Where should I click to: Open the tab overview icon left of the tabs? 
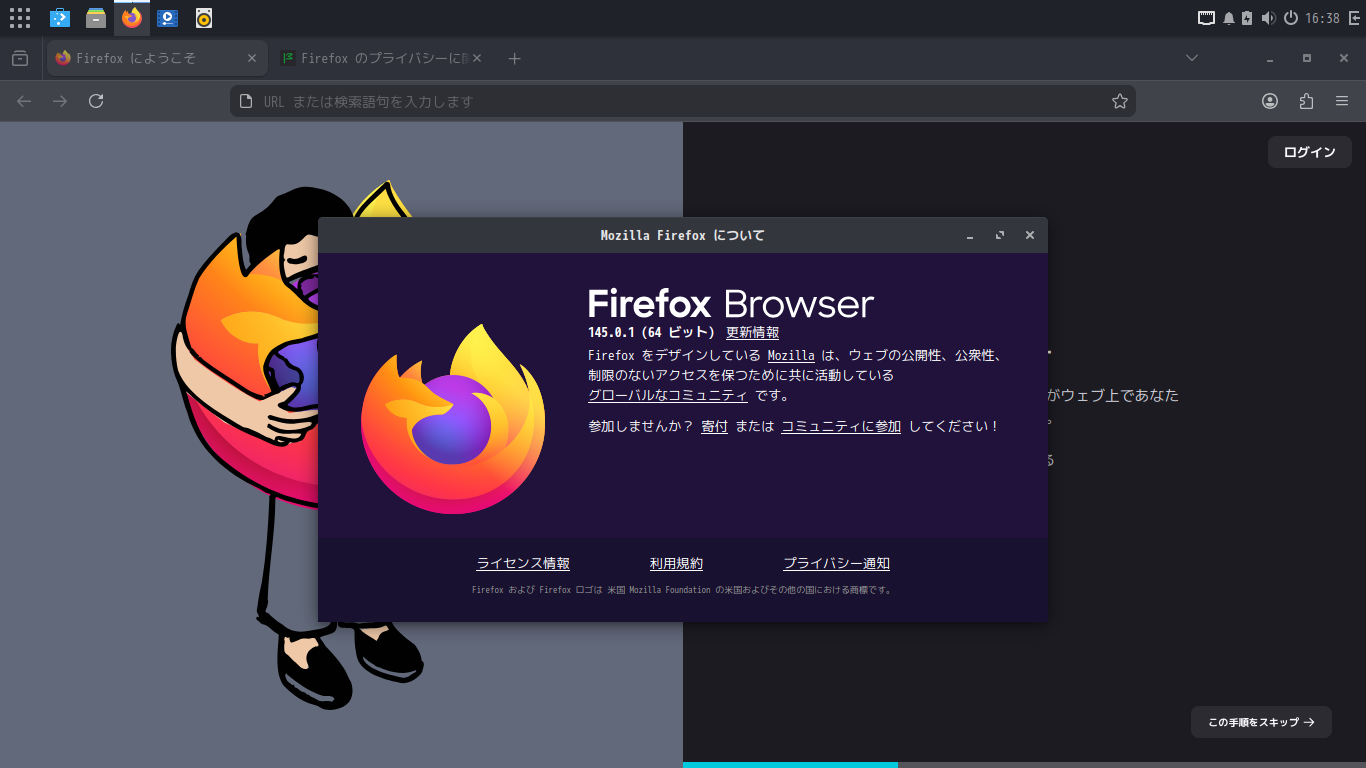click(x=20, y=59)
